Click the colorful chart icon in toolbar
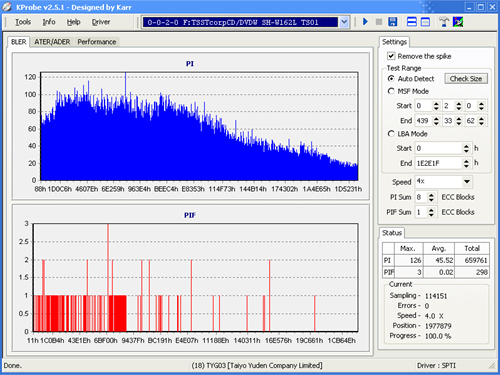This screenshot has width=500, height=375. tap(458, 22)
